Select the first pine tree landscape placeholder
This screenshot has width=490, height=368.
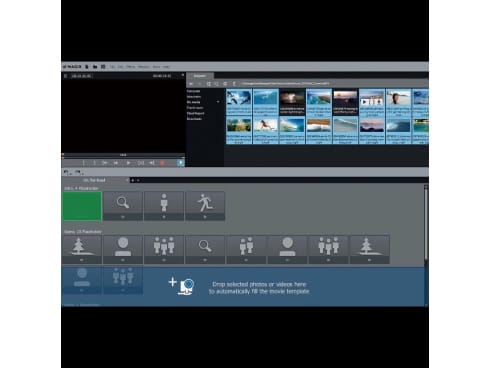(x=82, y=249)
